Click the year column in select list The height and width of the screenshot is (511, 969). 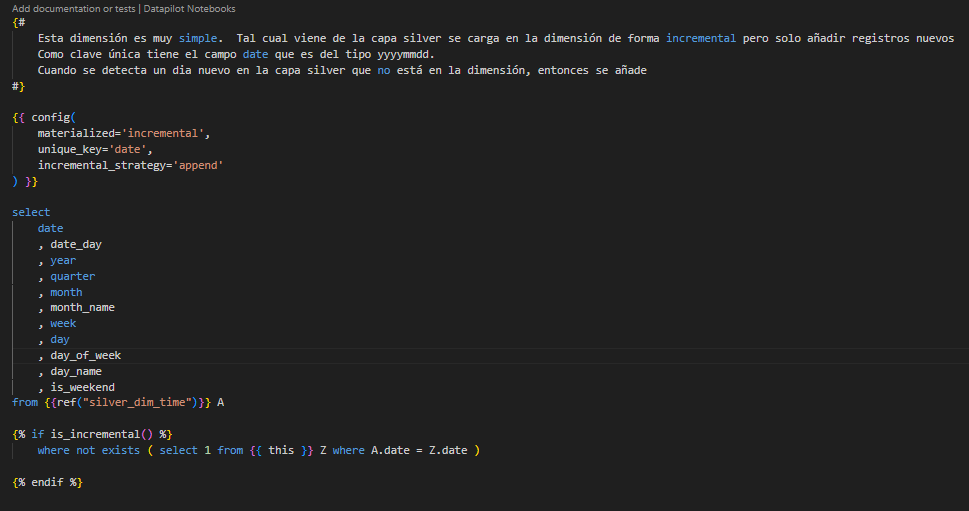[63, 260]
